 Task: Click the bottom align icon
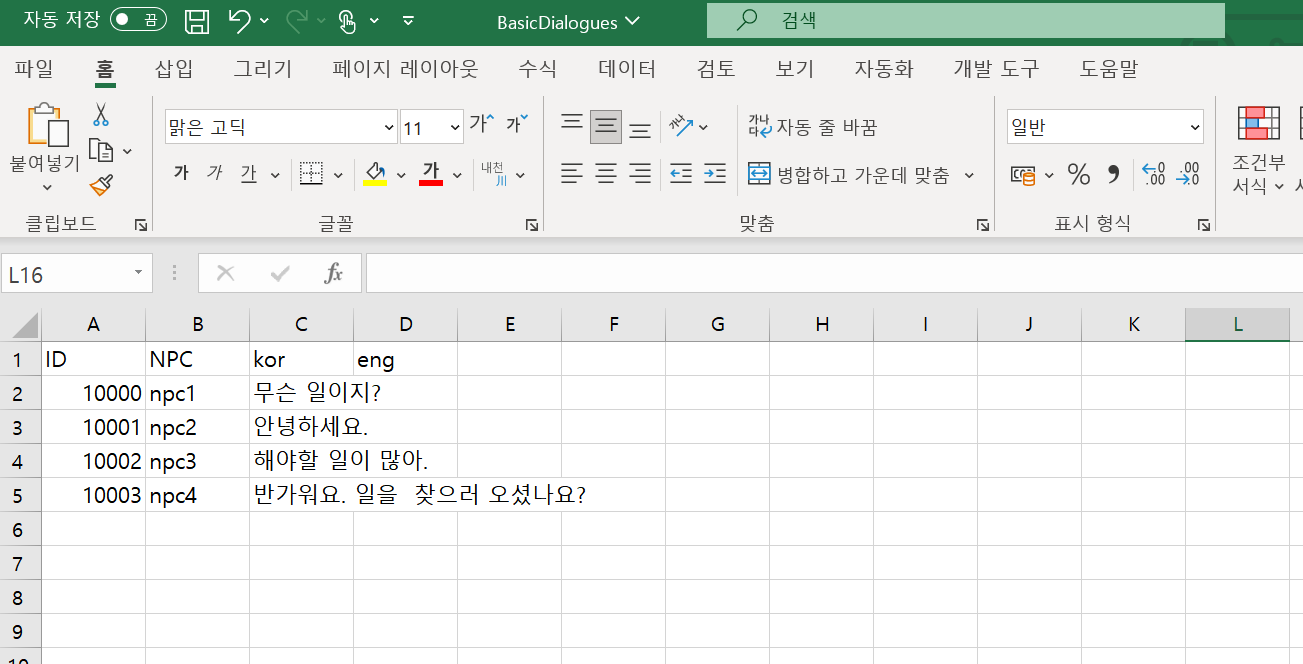(x=640, y=128)
